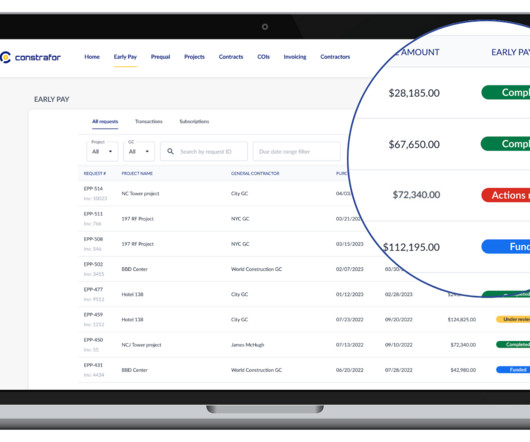Image resolution: width=530 pixels, height=442 pixels.
Task: Go to Prequal in navigation
Action: pos(161,57)
